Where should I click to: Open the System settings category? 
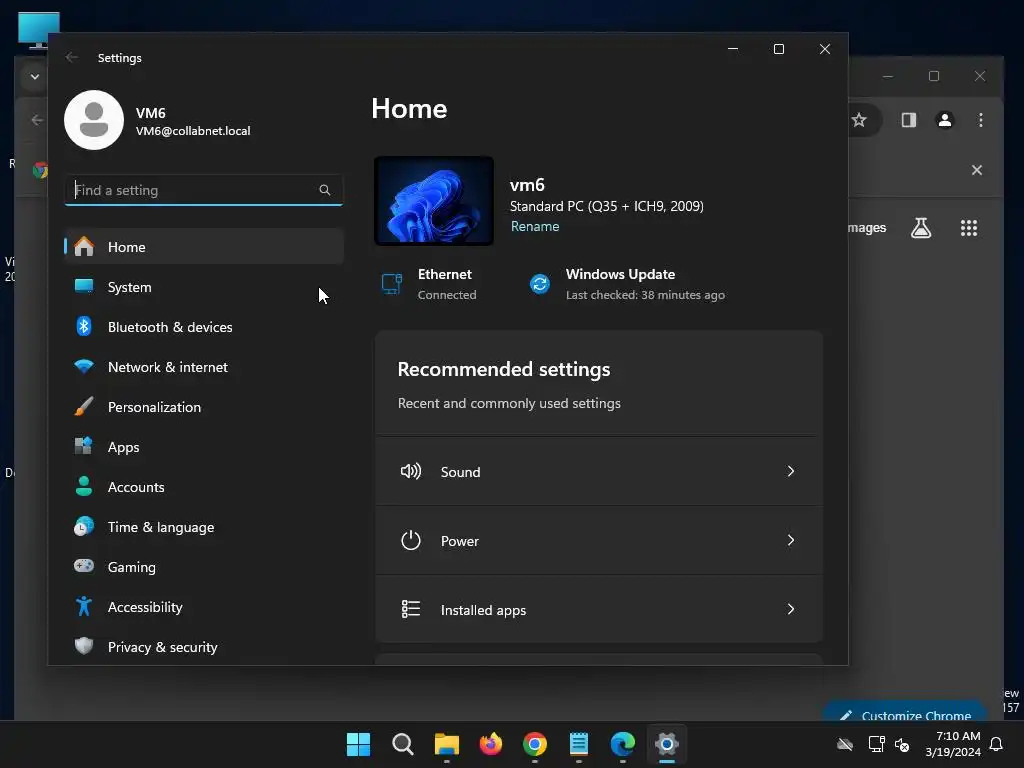(204, 287)
